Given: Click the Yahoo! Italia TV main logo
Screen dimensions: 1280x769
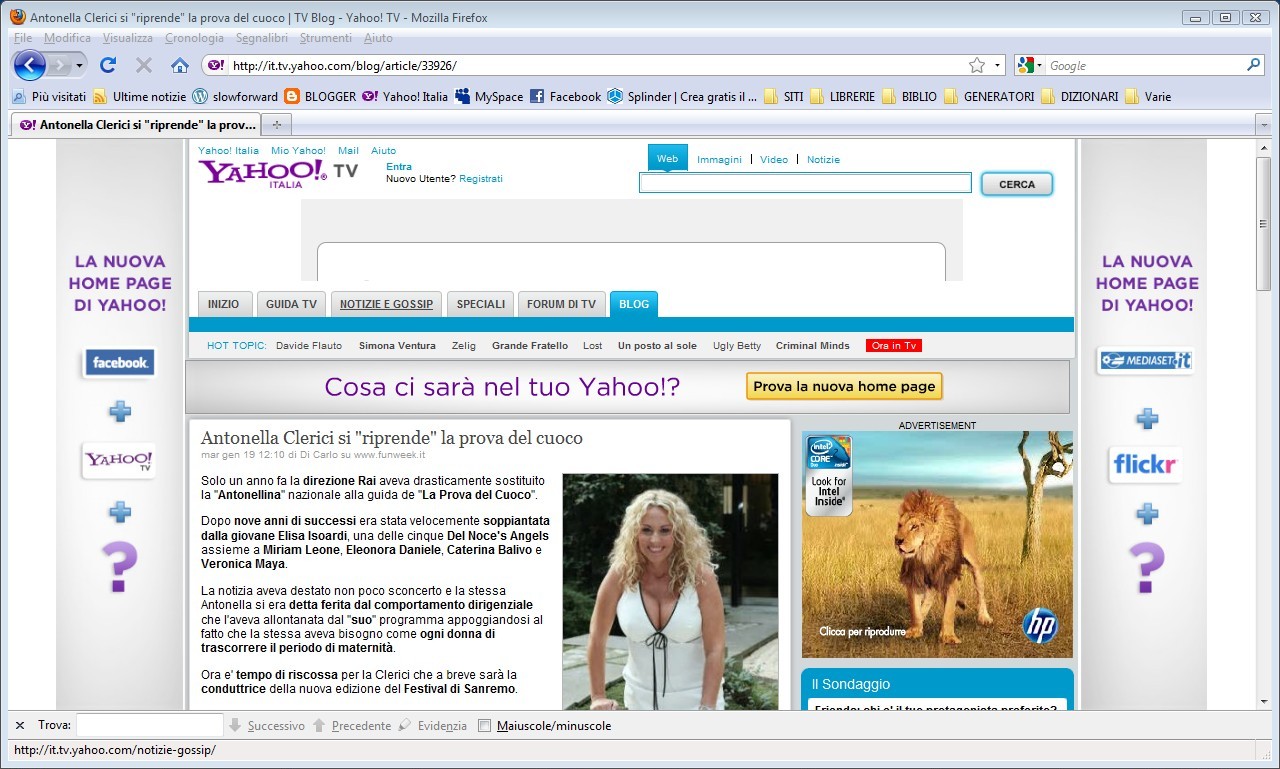Looking at the screenshot, I should [x=277, y=172].
